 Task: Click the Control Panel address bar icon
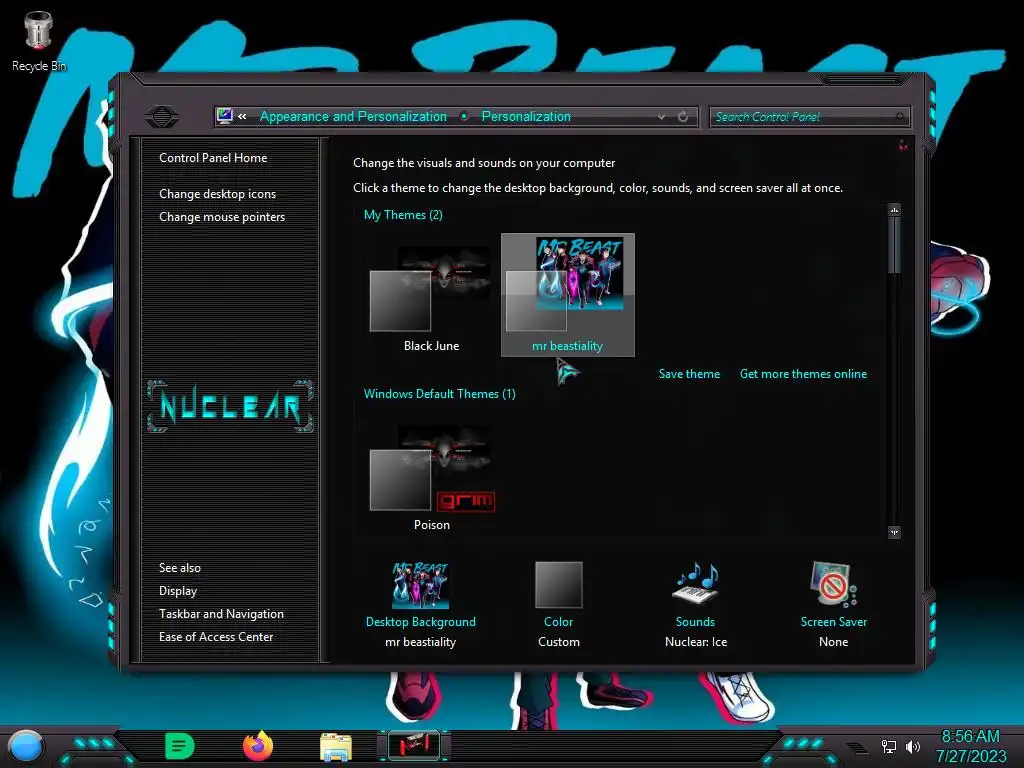[225, 116]
